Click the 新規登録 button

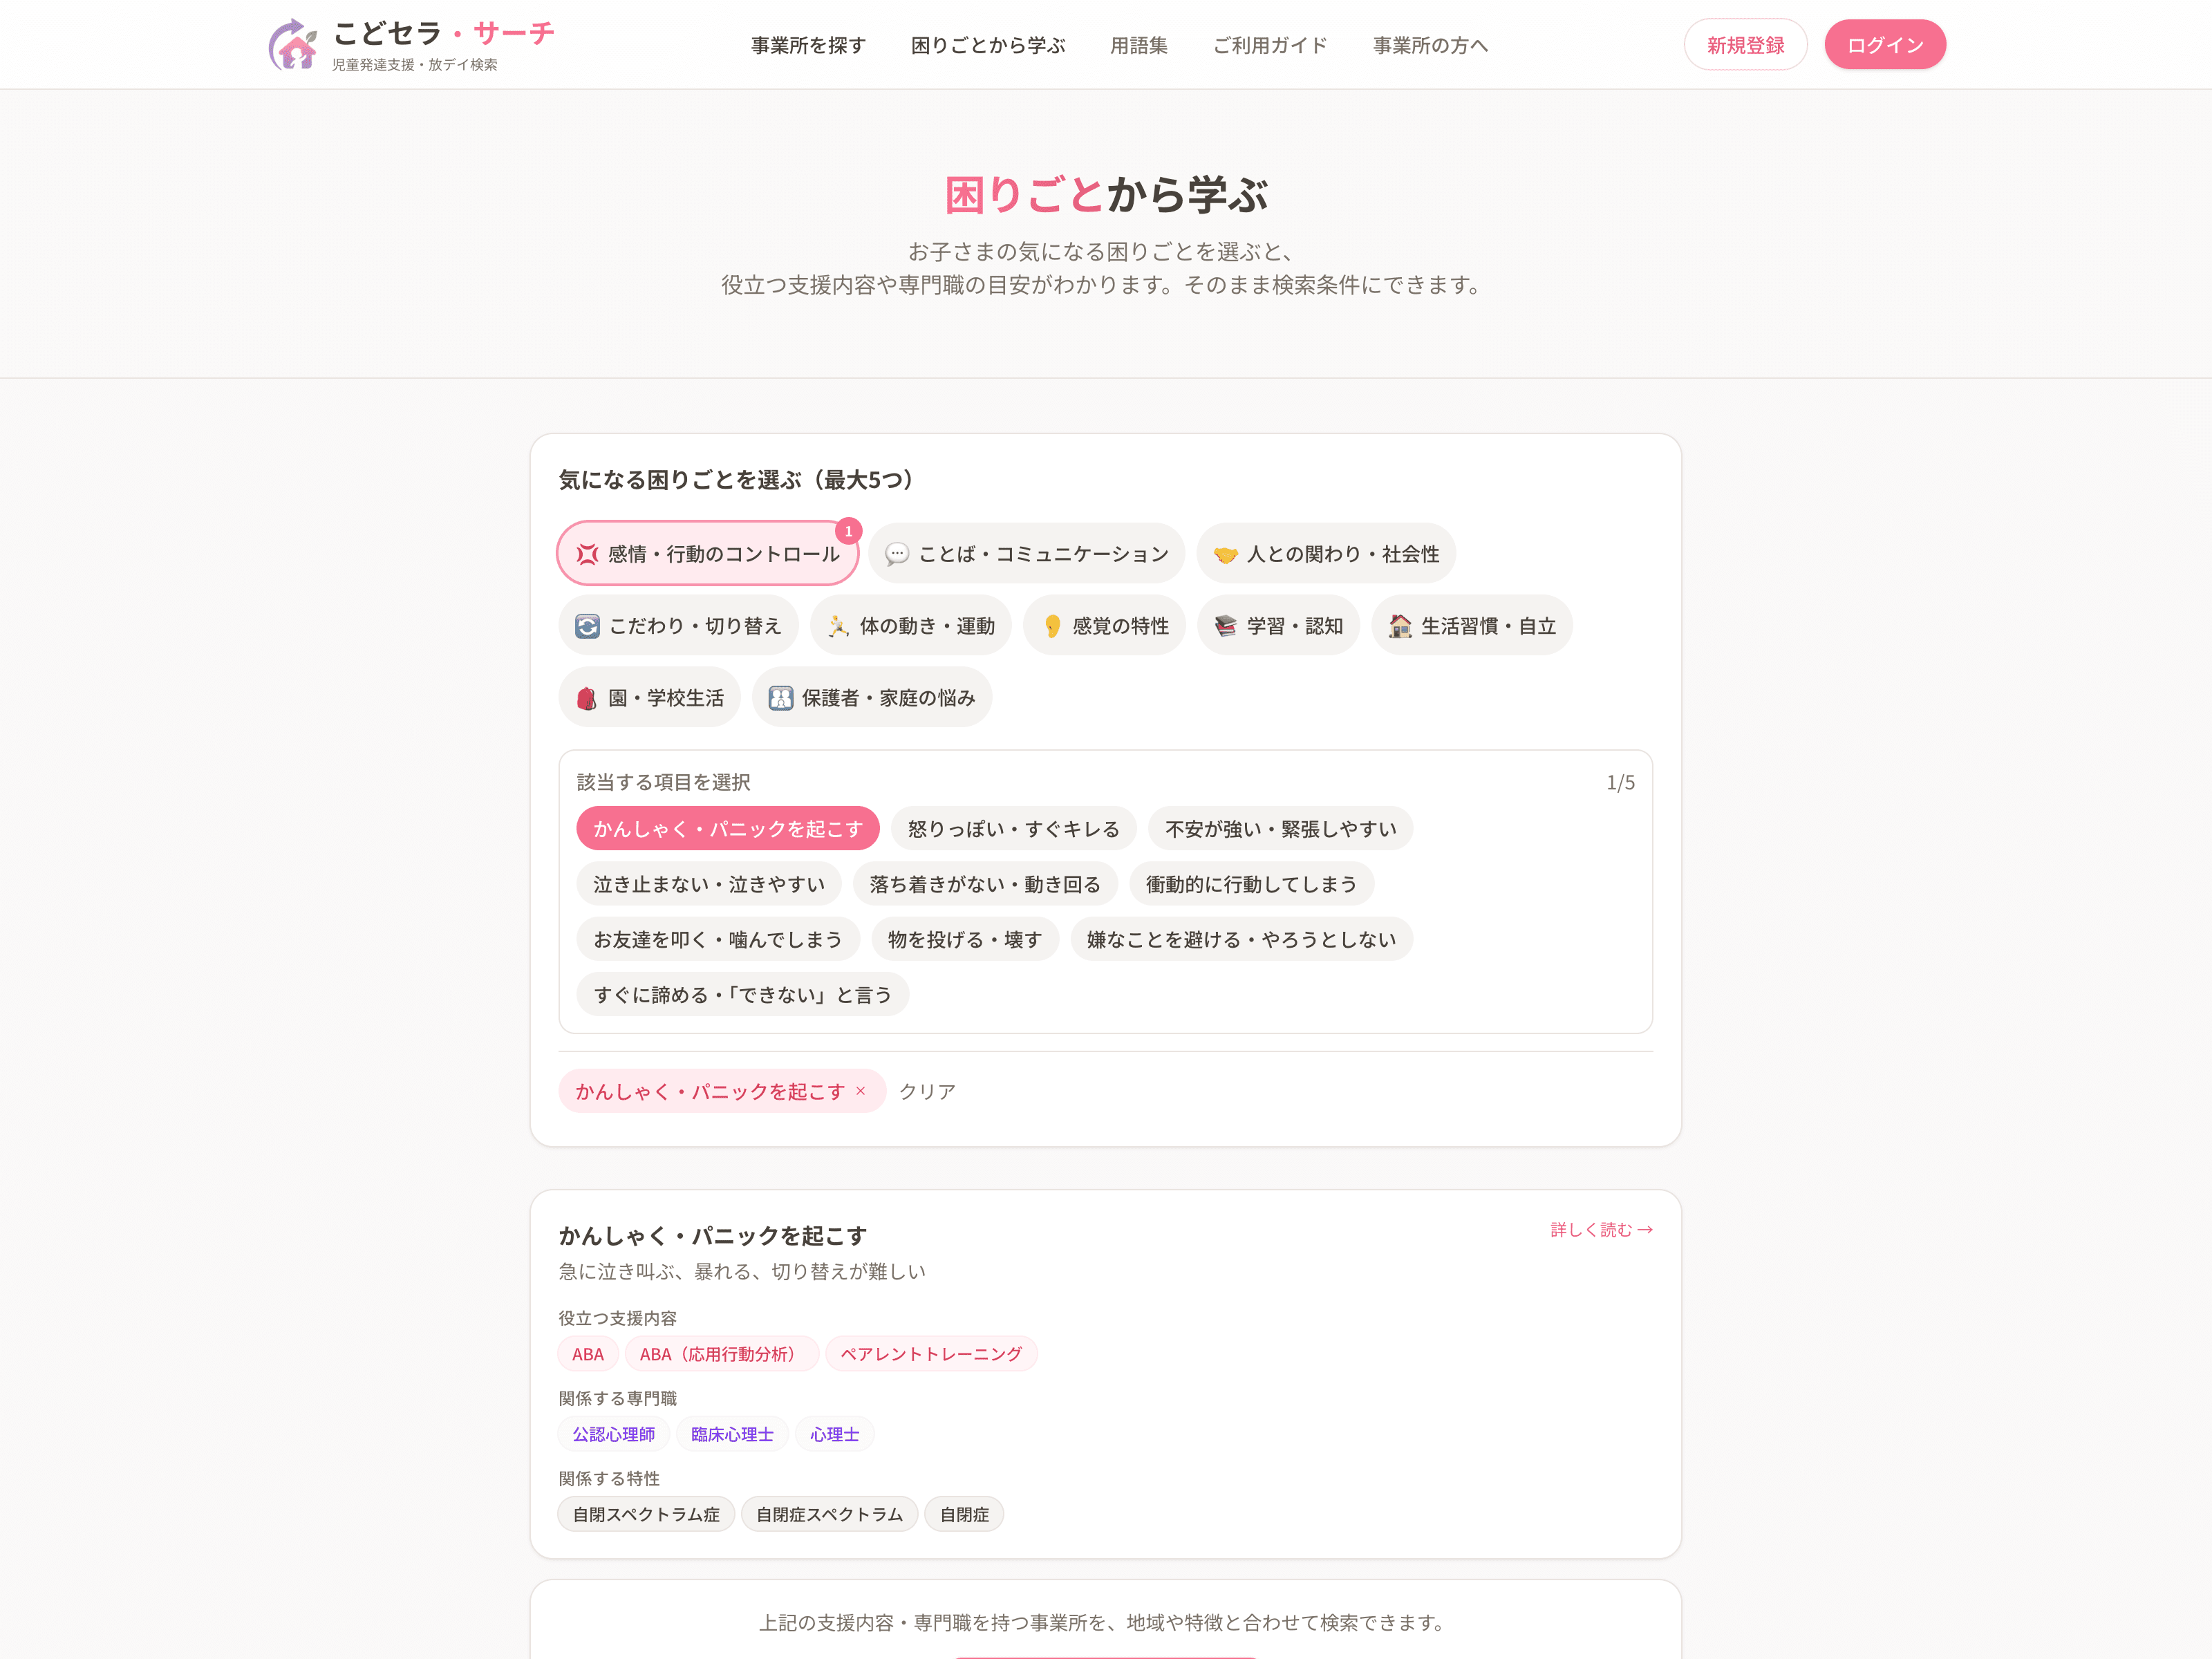point(1745,45)
